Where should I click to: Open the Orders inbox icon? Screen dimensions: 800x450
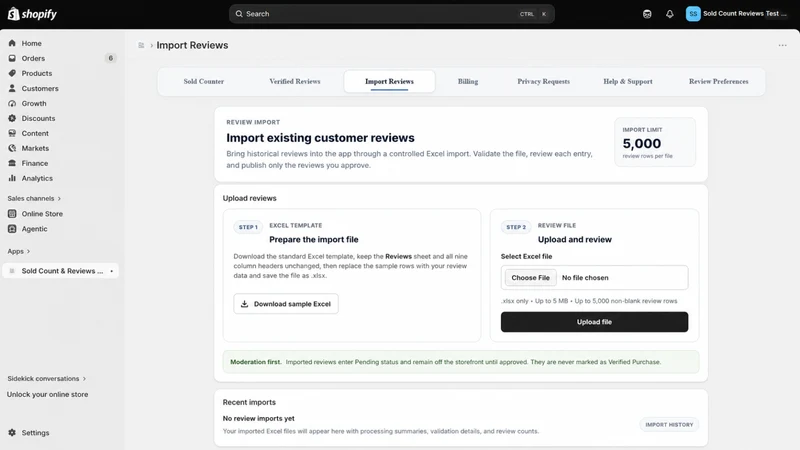tap(12, 58)
